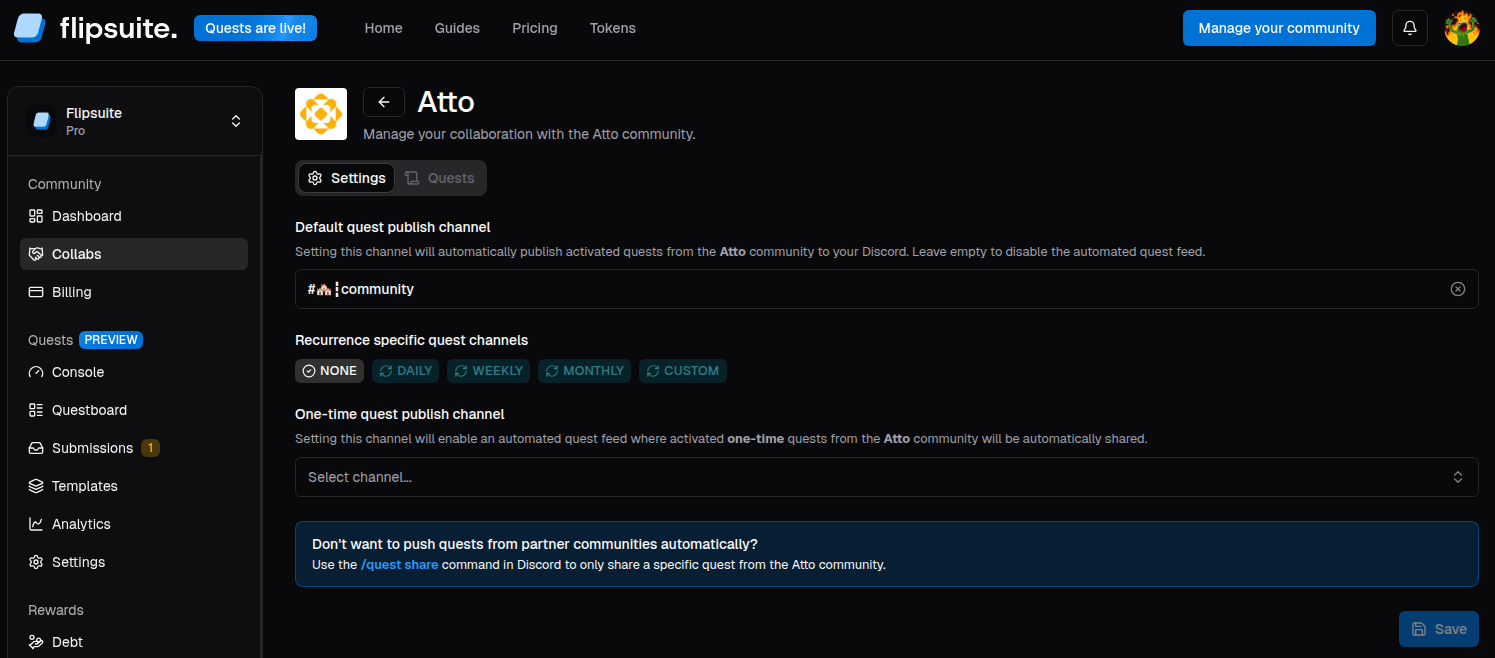This screenshot has width=1495, height=658.
Task: Click the Submissions inbox icon
Action: click(x=36, y=448)
